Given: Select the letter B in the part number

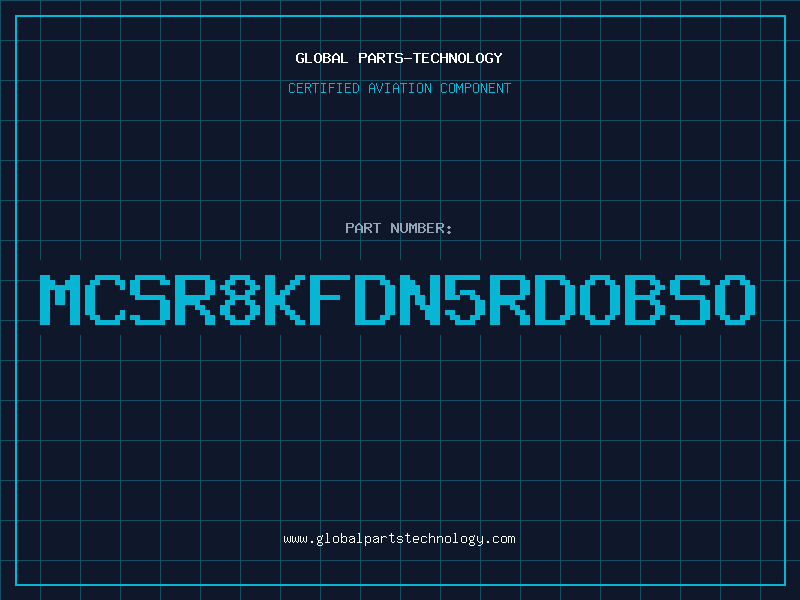Looking at the screenshot, I should pos(644,299).
